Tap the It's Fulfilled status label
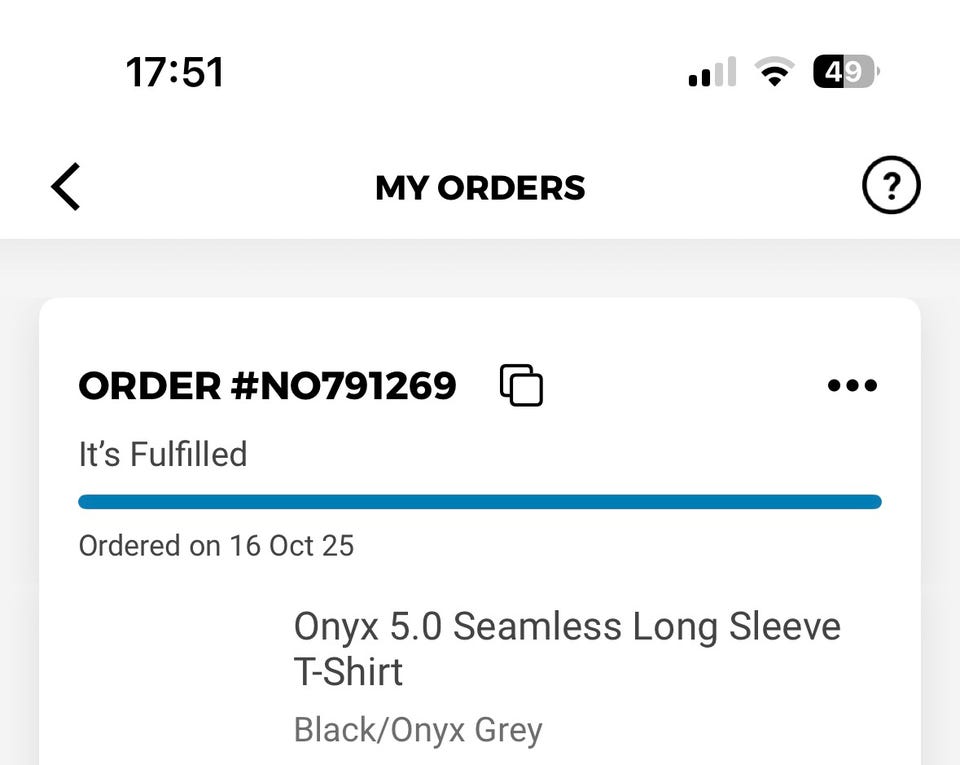 coord(163,455)
